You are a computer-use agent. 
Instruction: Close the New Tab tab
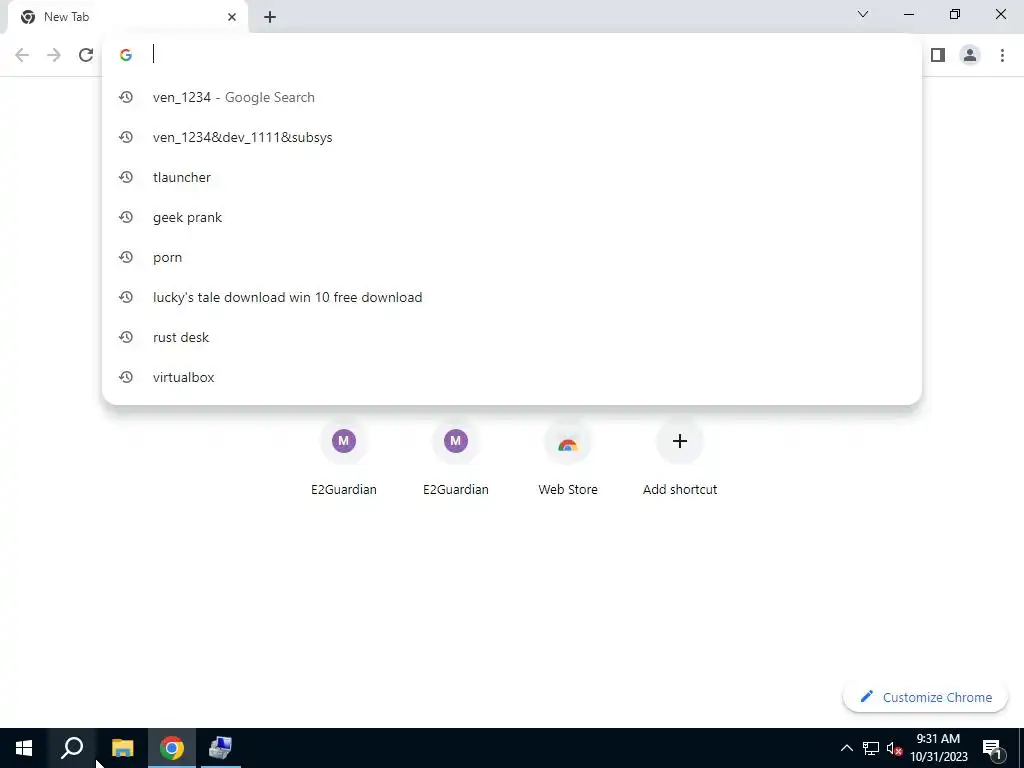tap(232, 17)
